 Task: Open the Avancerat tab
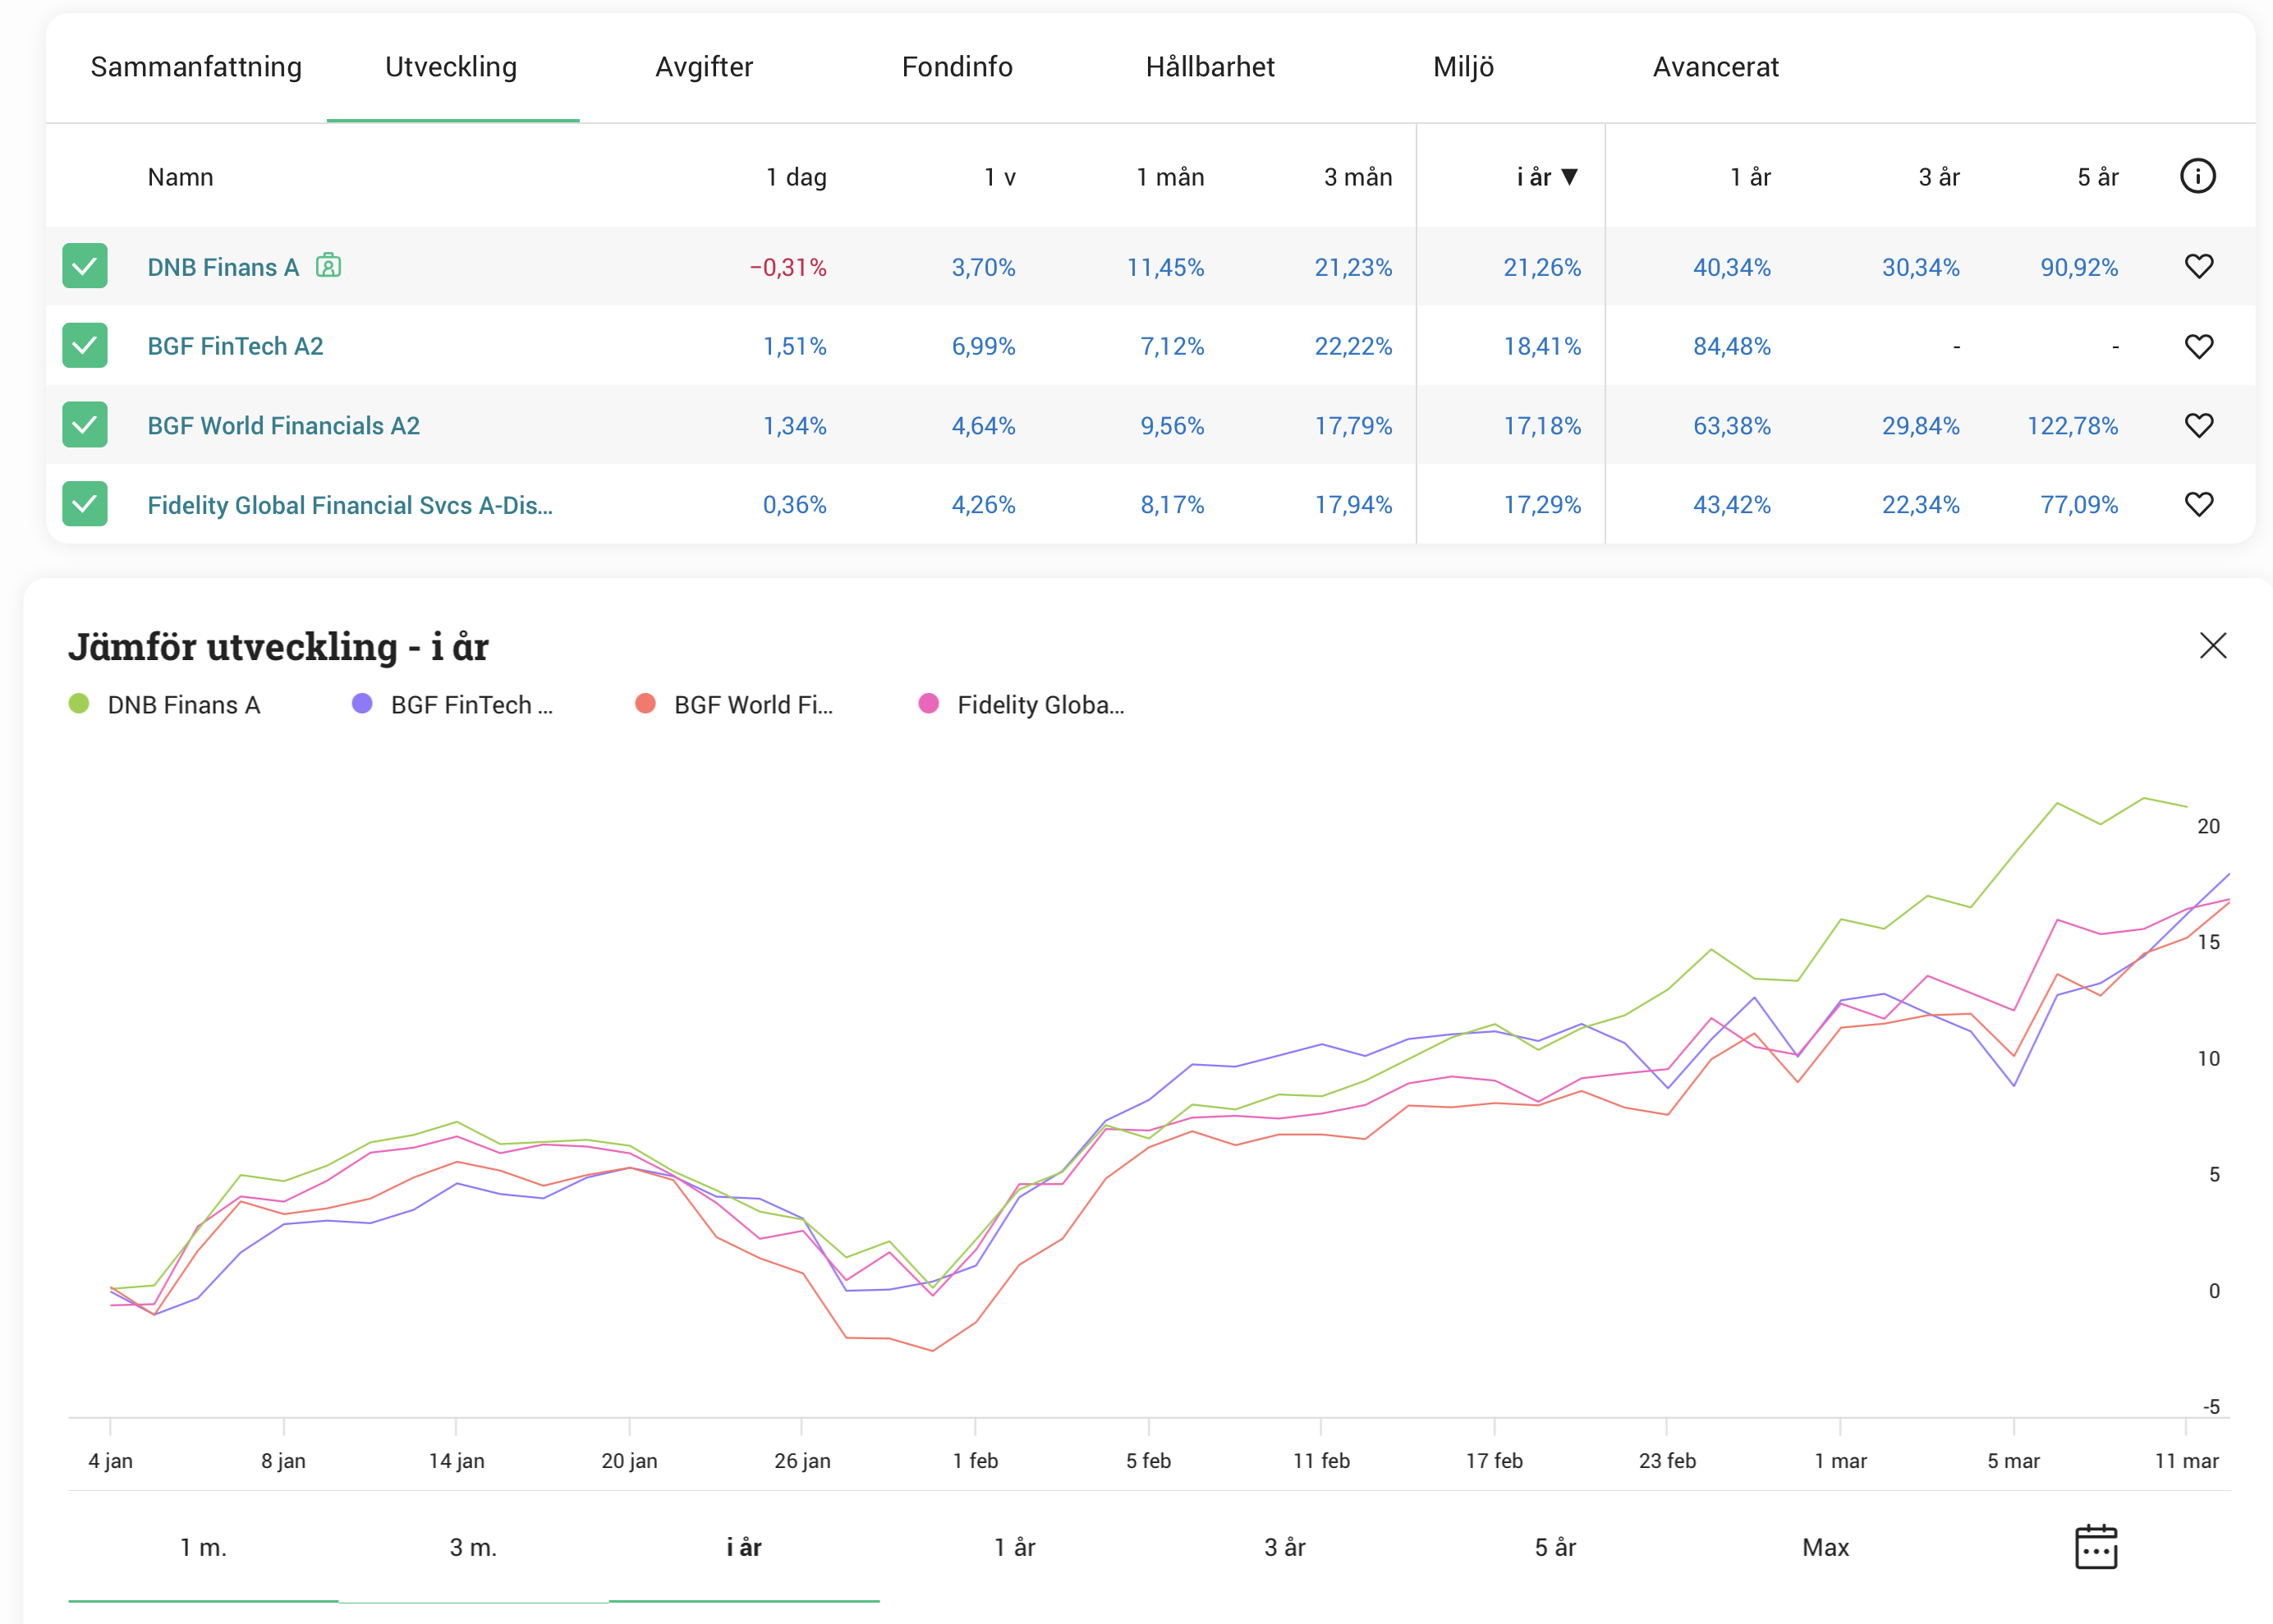tap(1716, 67)
